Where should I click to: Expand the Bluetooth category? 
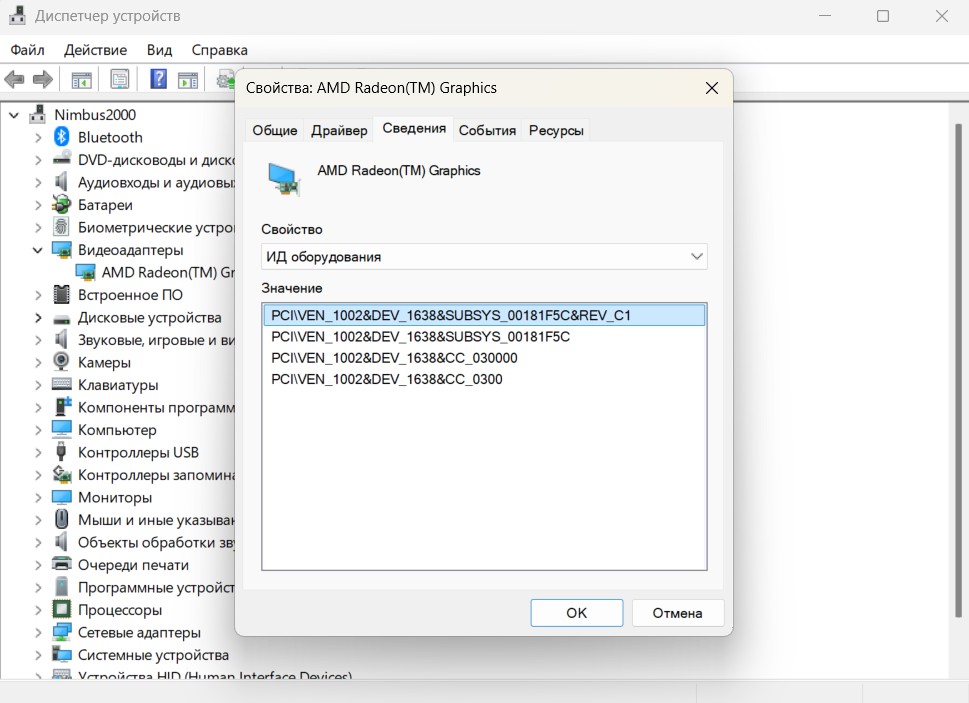coord(38,137)
